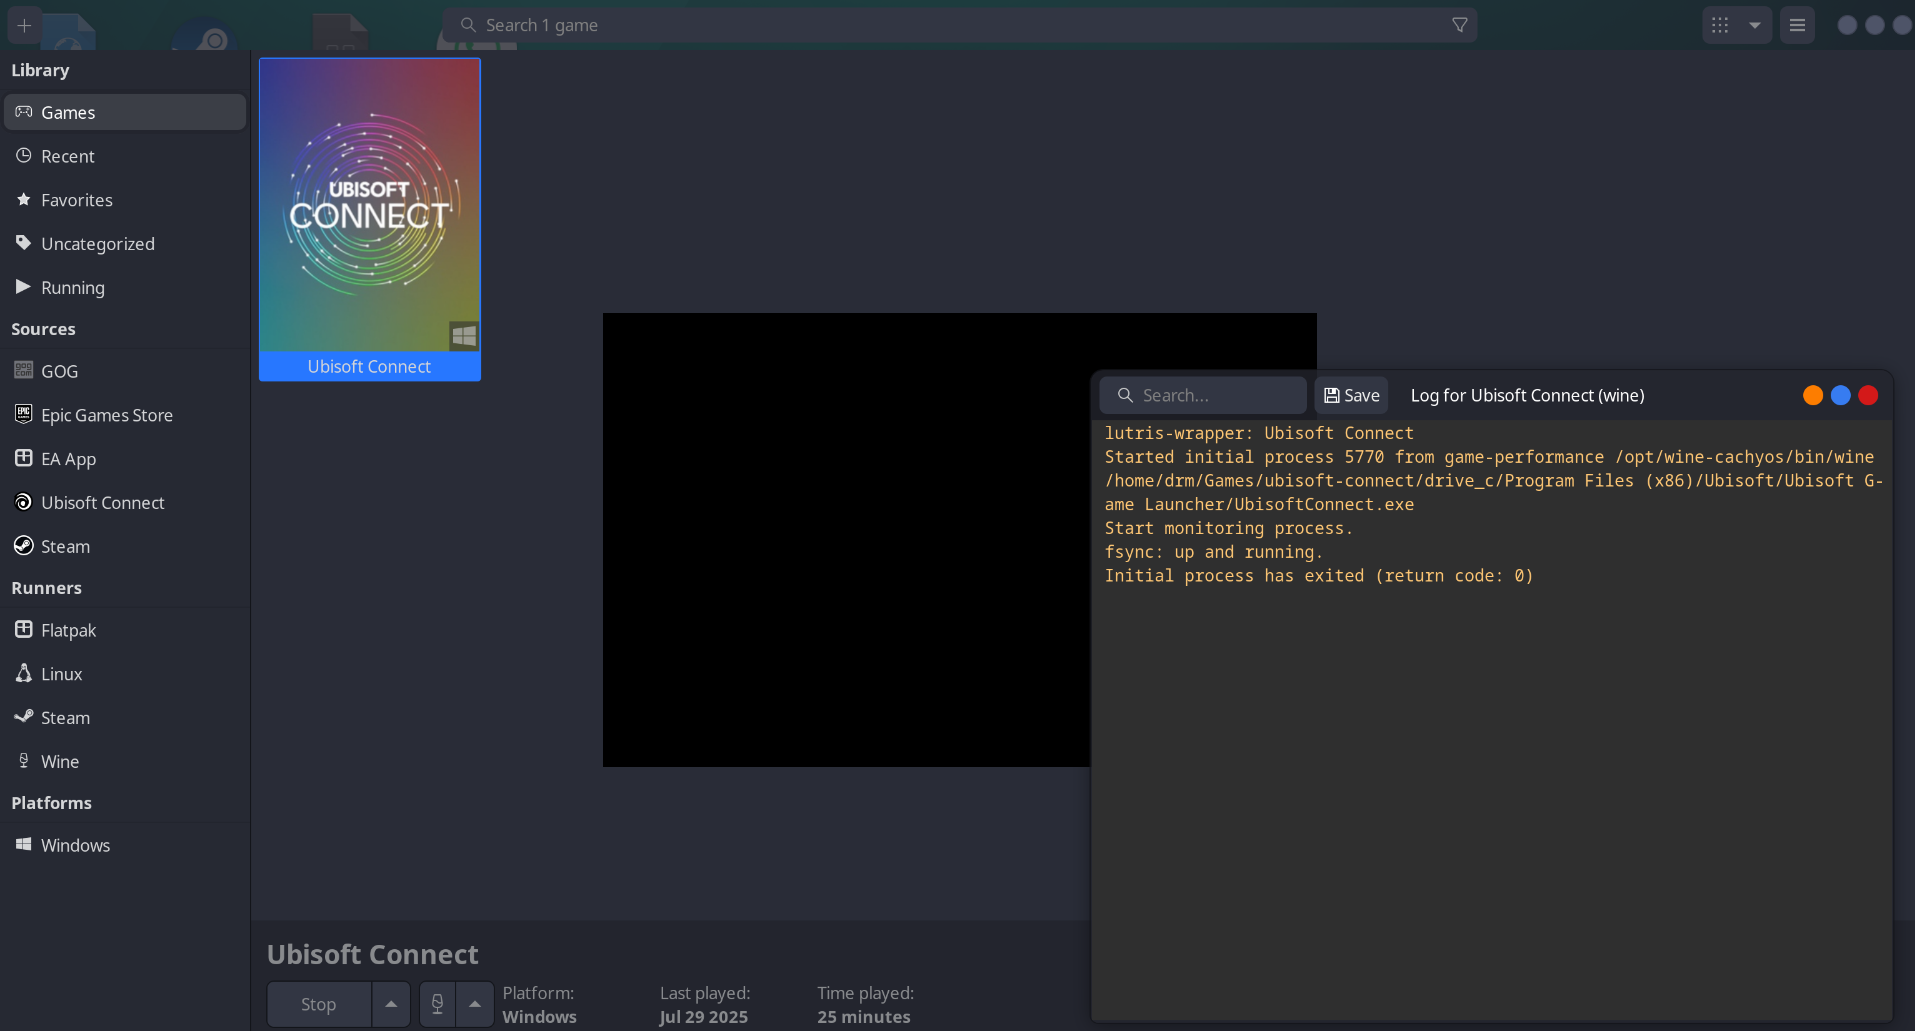Select the Flatpak runner
Screen dimensions: 1915x1031
[68, 630]
